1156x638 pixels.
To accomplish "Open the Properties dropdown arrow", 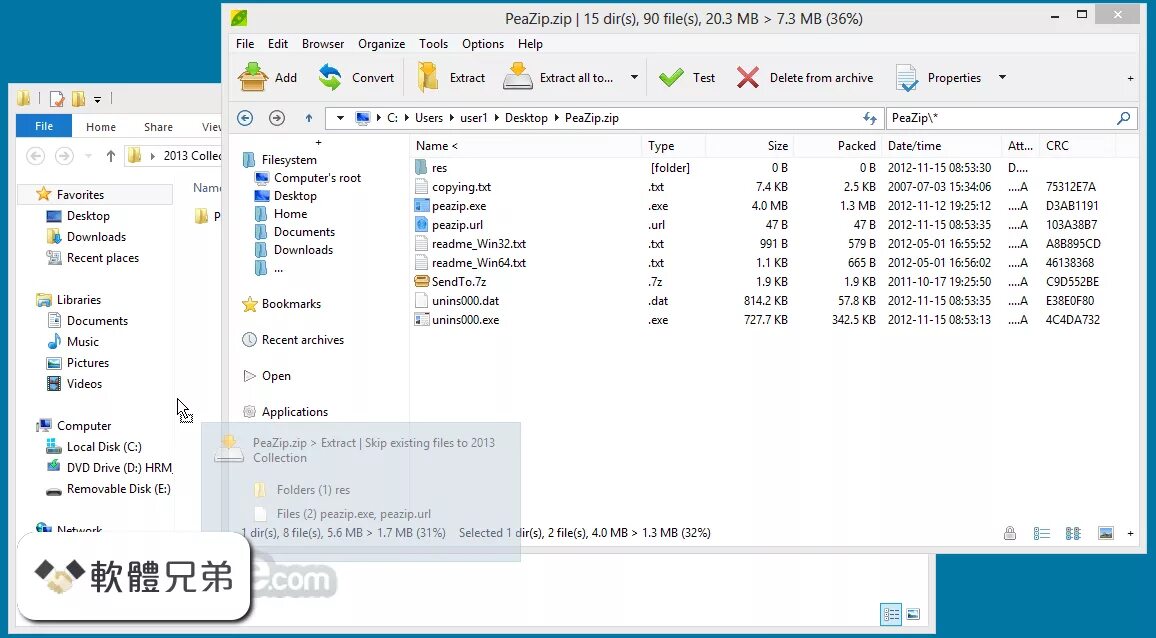I will pyautogui.click(x=1002, y=77).
